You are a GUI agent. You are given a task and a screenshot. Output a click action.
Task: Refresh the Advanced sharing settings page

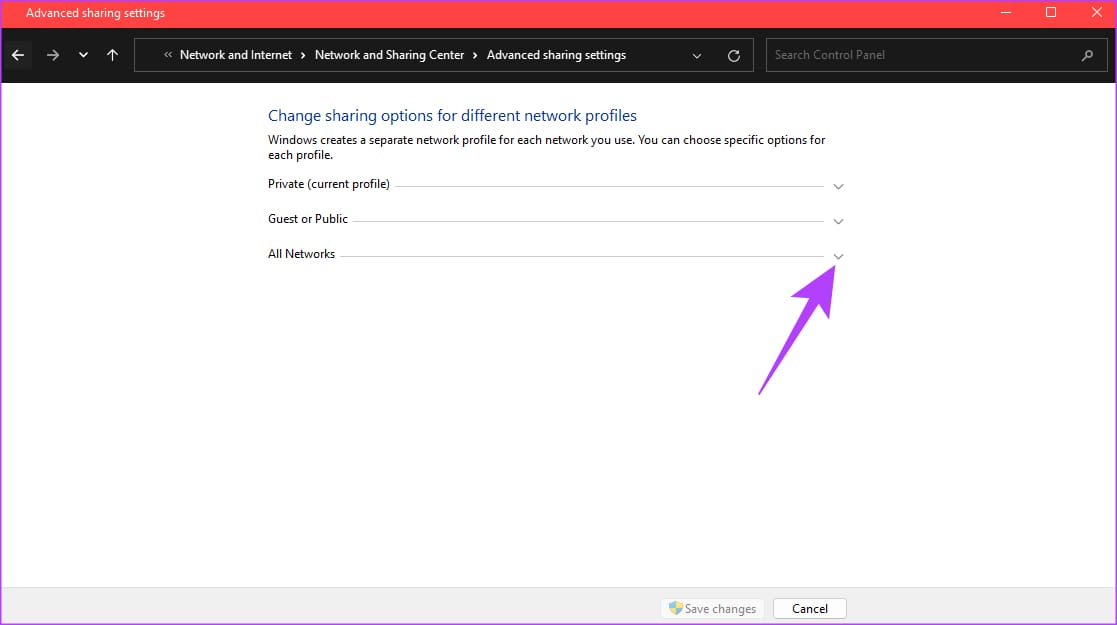[734, 56]
